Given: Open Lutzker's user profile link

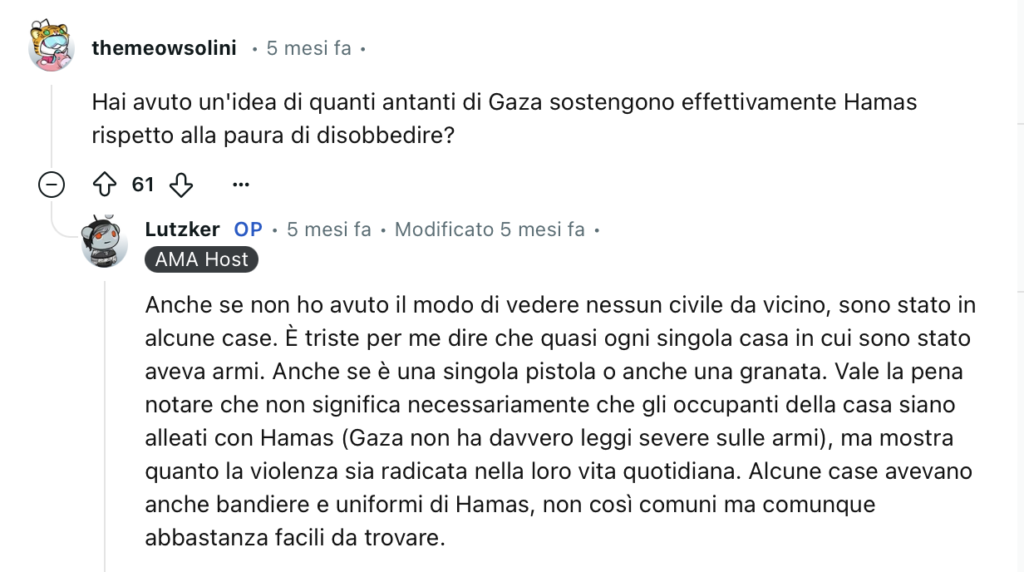Looking at the screenshot, I should coord(182,229).
